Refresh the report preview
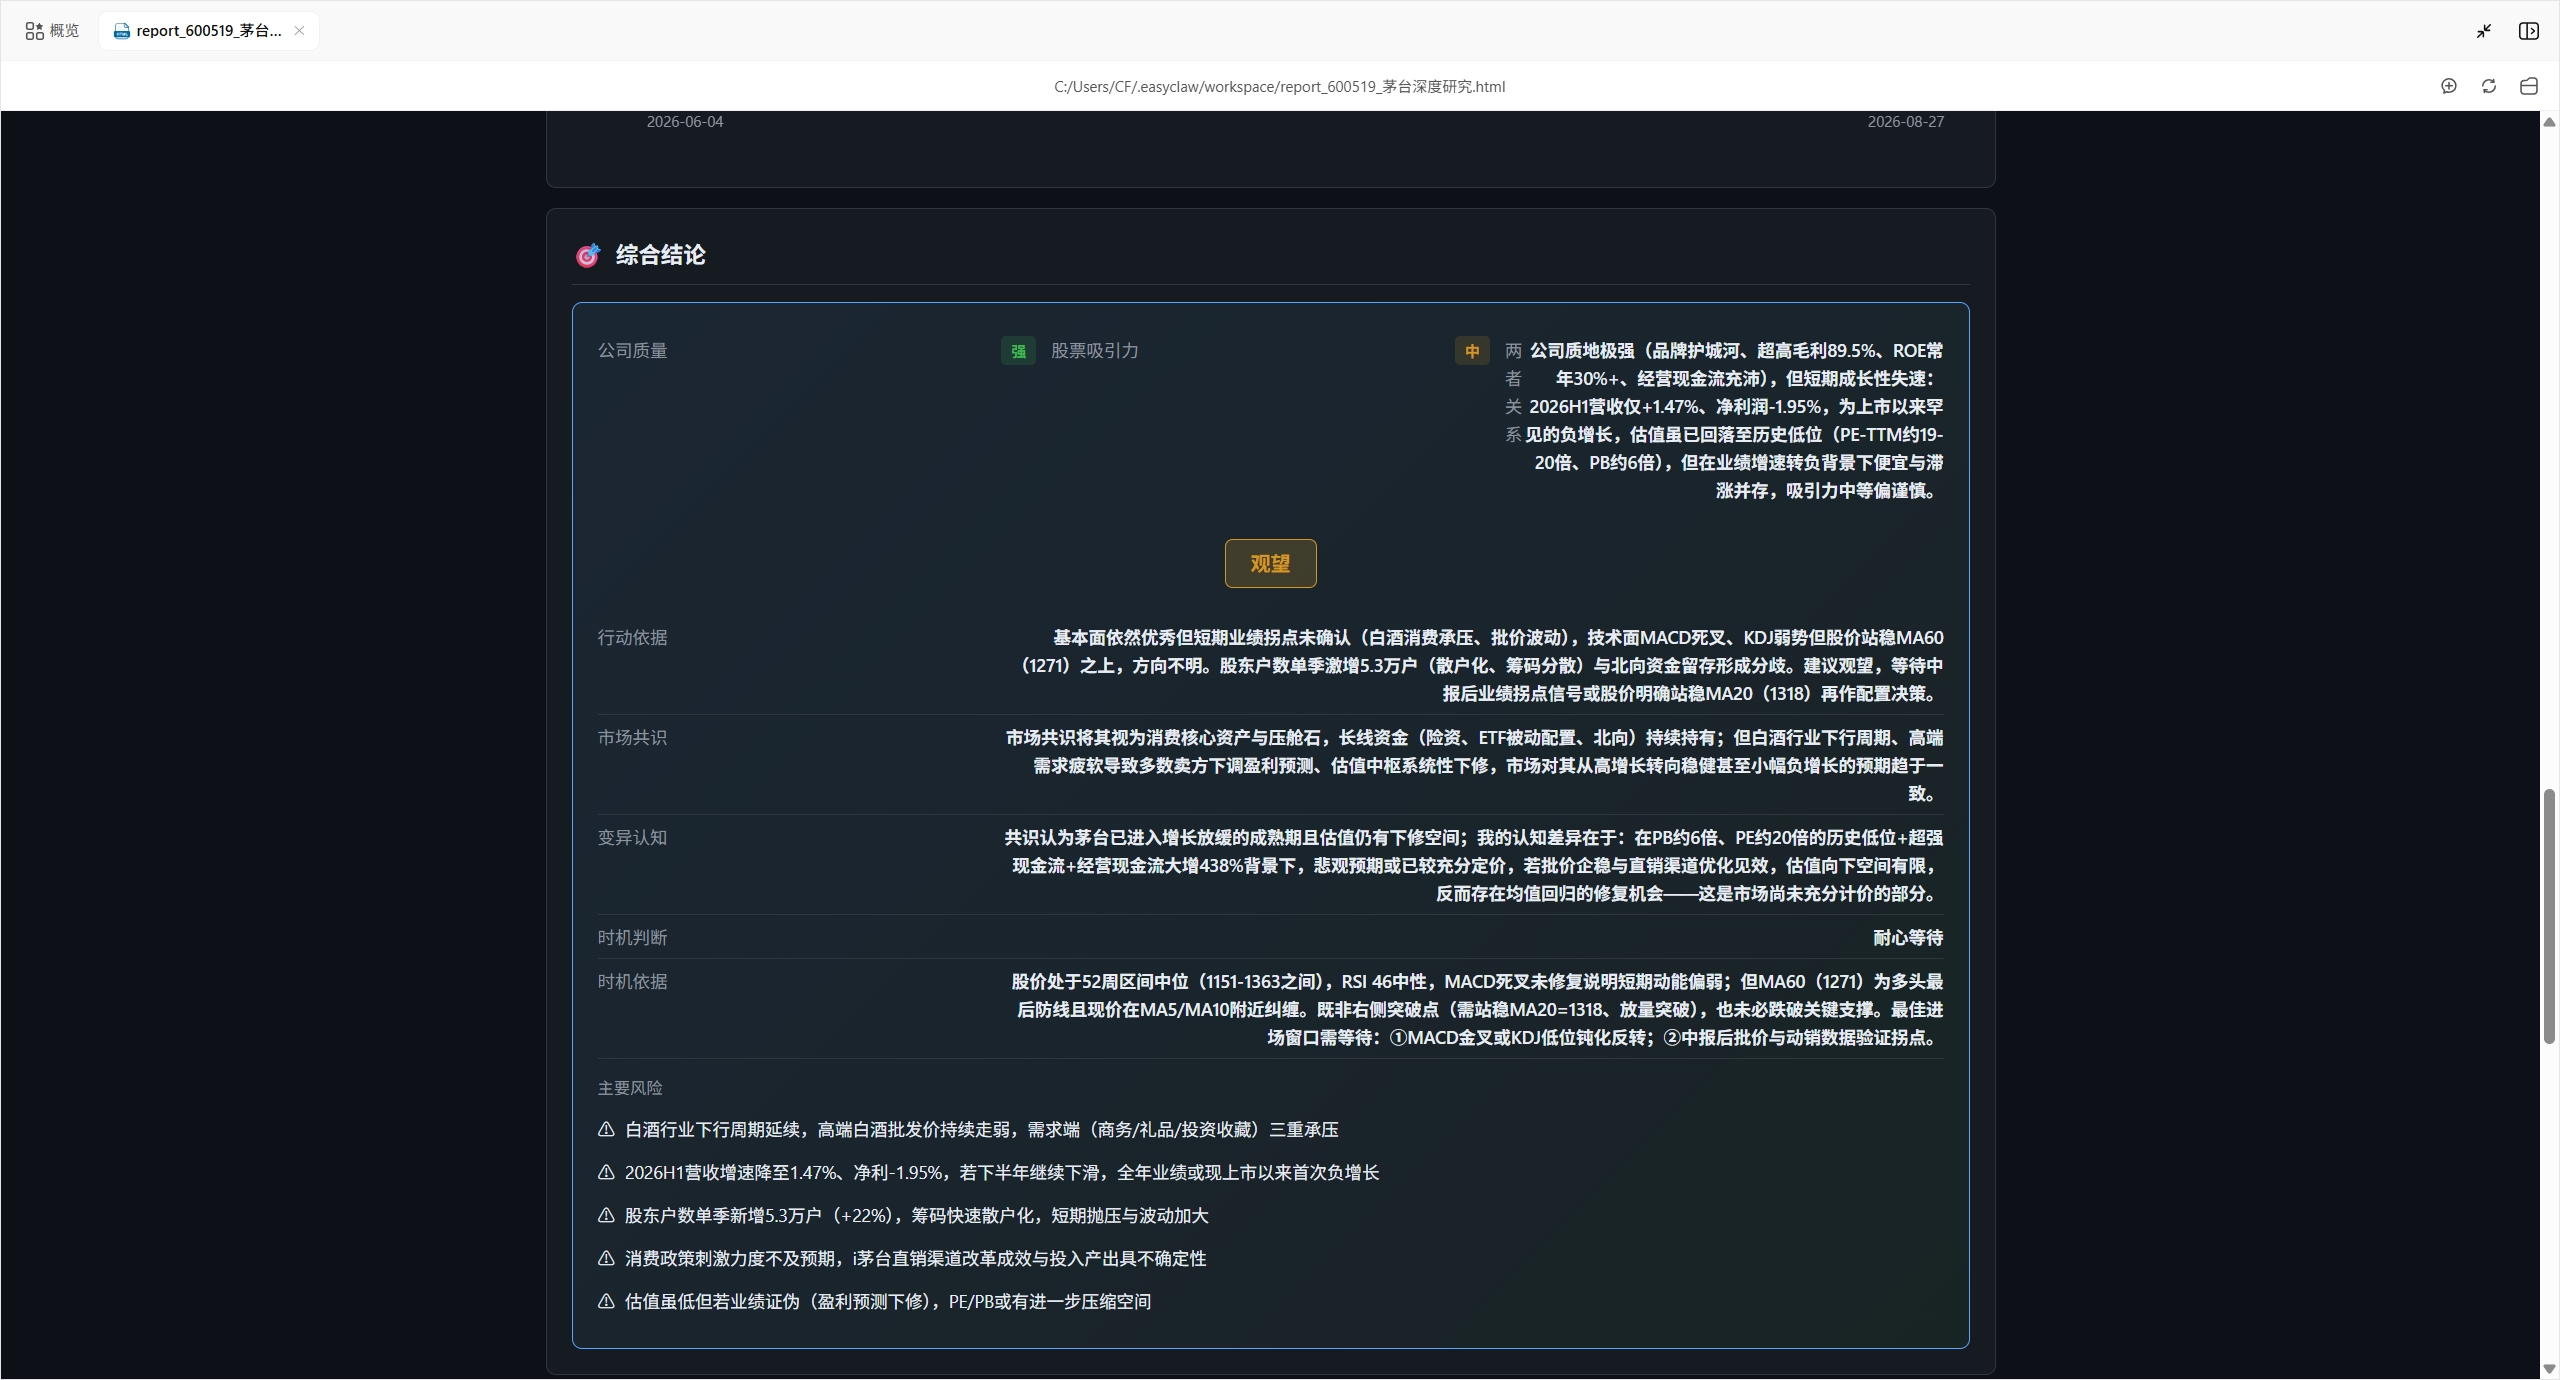This screenshot has height=1380, width=2560. (2489, 86)
